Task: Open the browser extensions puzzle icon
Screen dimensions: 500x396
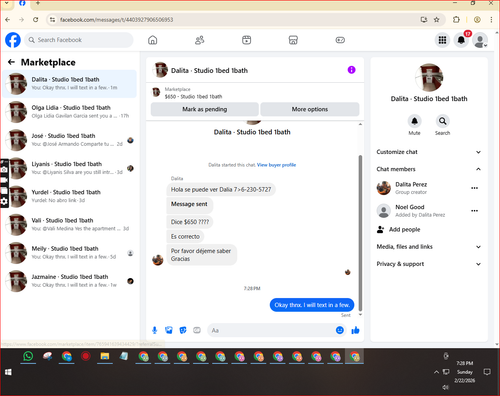Action: 456,20
